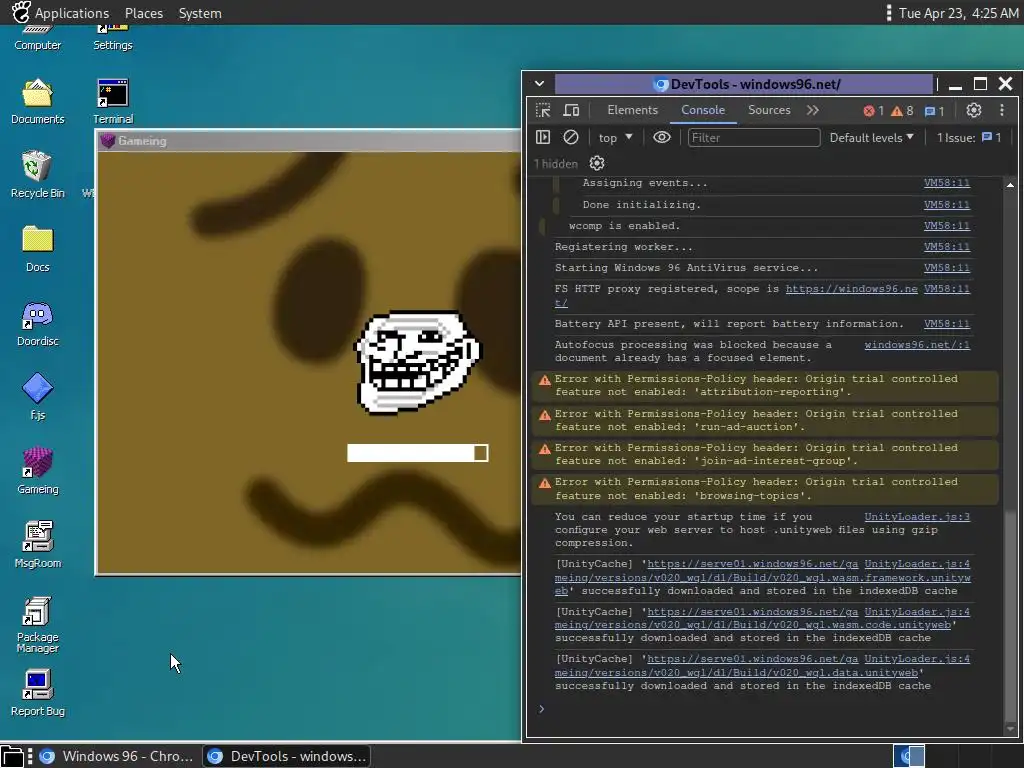Click the Gameing loading progress bar
This screenshot has width=1024, height=768.
(x=417, y=453)
